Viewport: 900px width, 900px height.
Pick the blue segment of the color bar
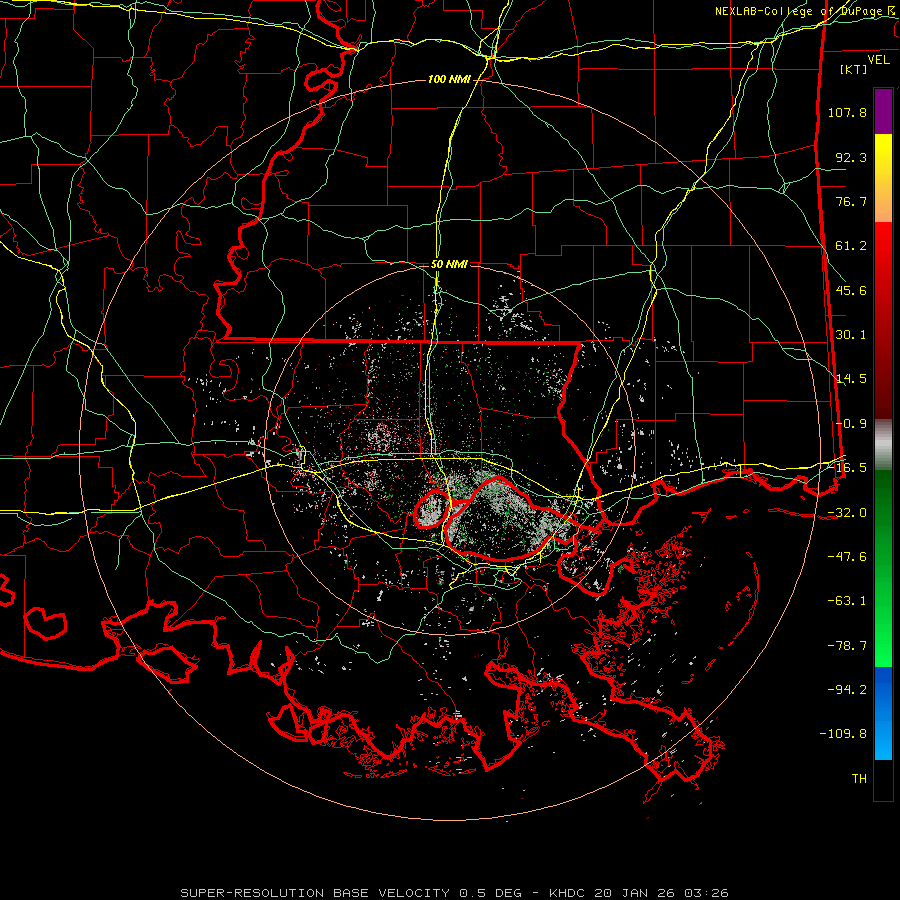883,713
